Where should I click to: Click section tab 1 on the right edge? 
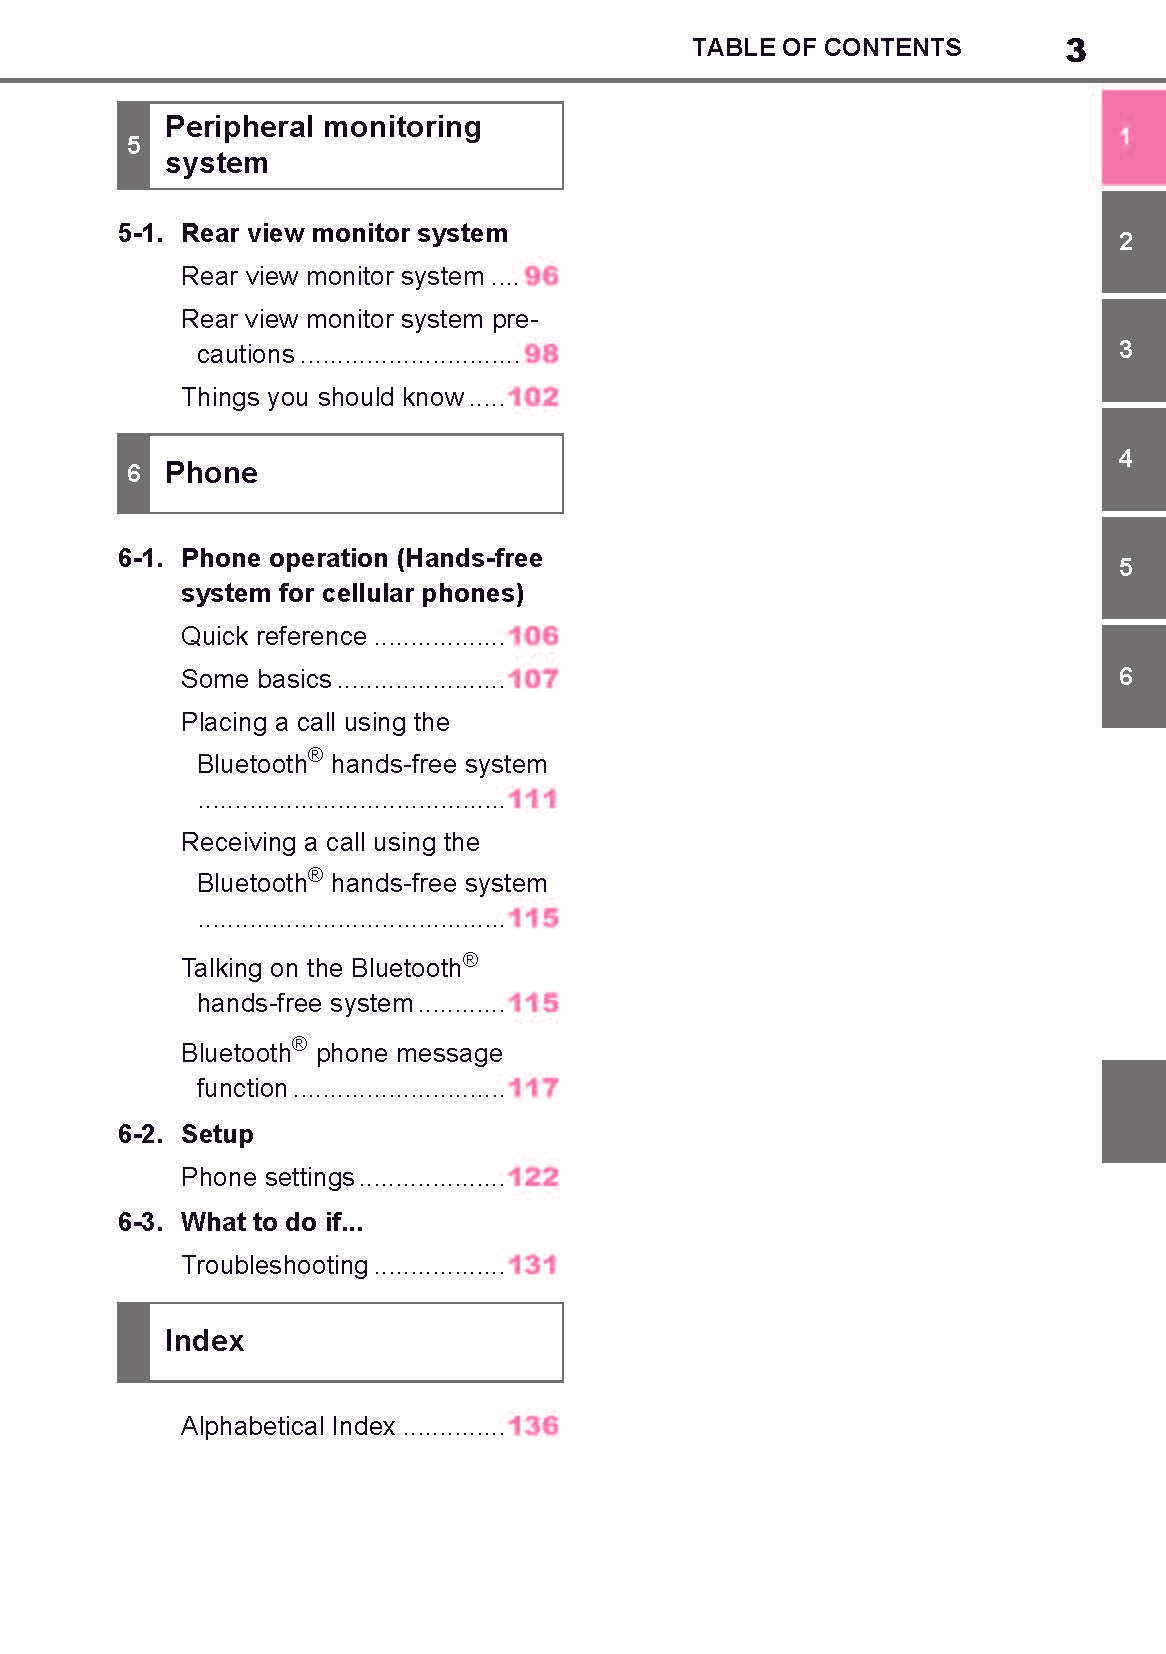(x=1133, y=137)
